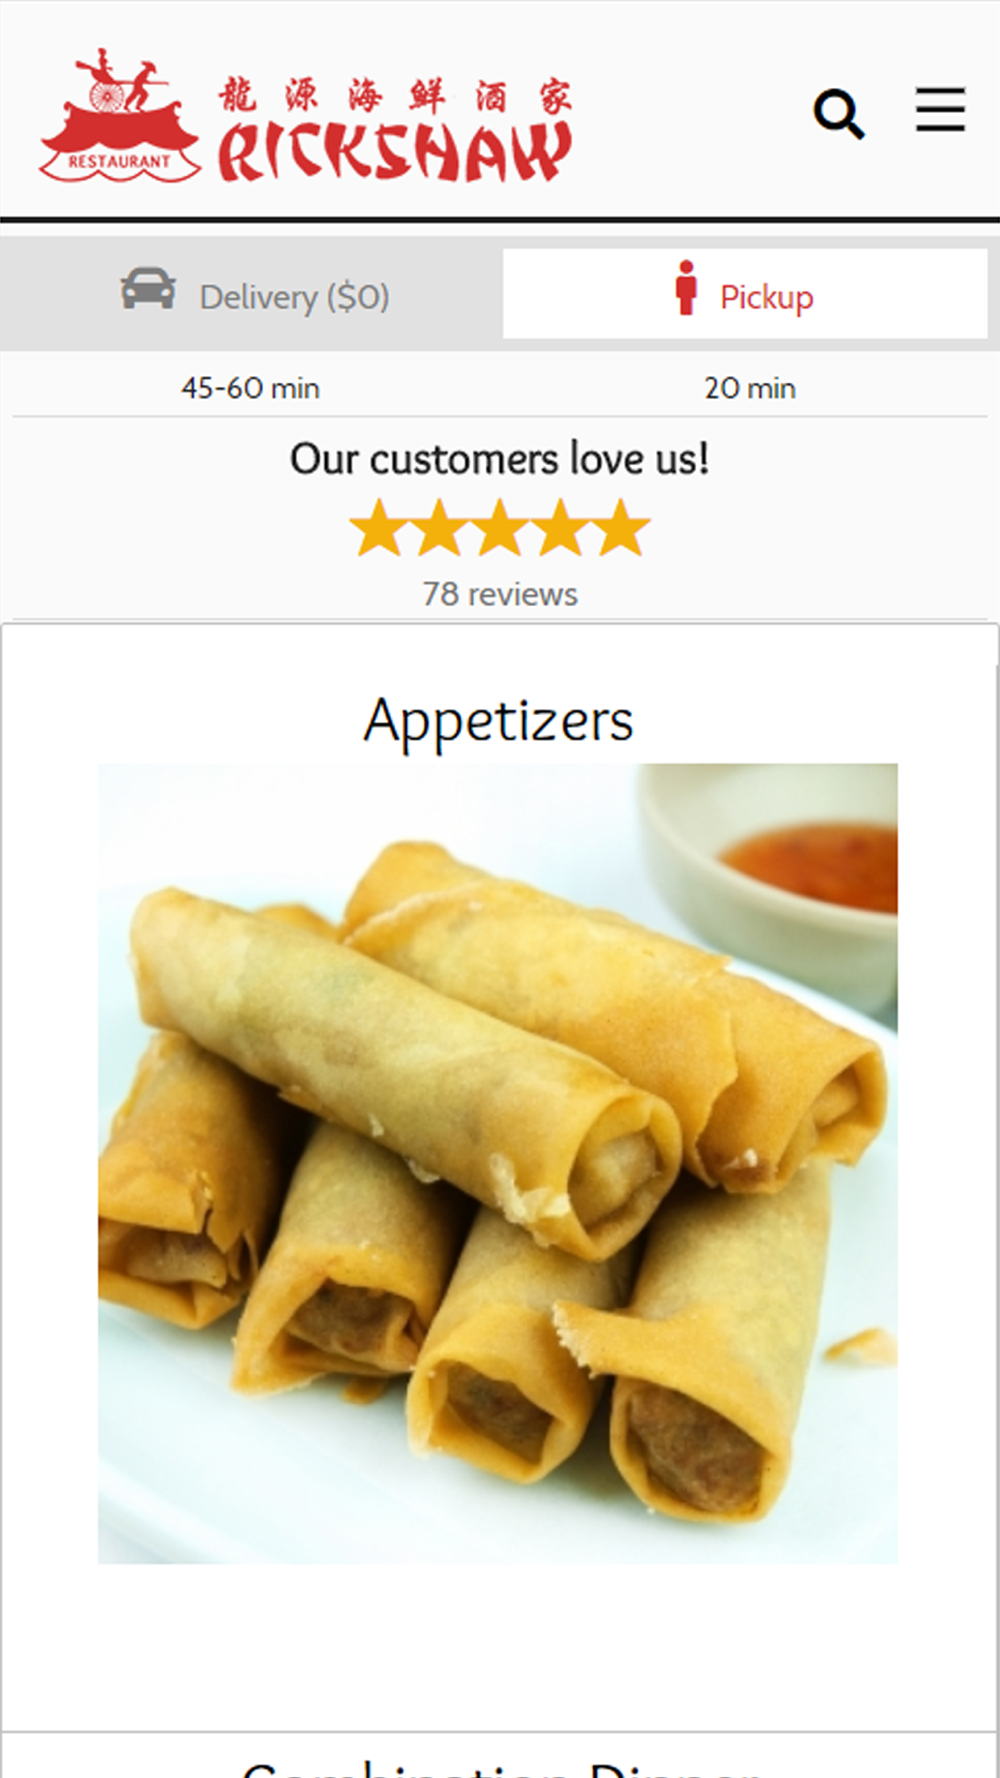Click the 45-60 min delivery time
The width and height of the screenshot is (1000, 1778).
251,388
